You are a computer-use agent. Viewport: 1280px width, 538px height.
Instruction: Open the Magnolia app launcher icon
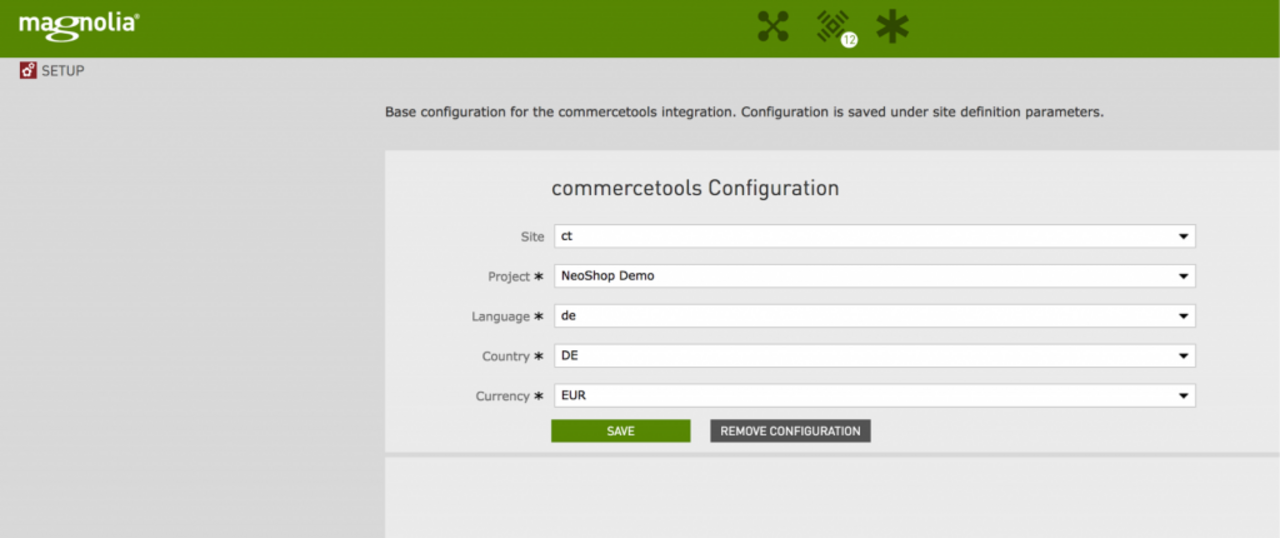tap(773, 27)
